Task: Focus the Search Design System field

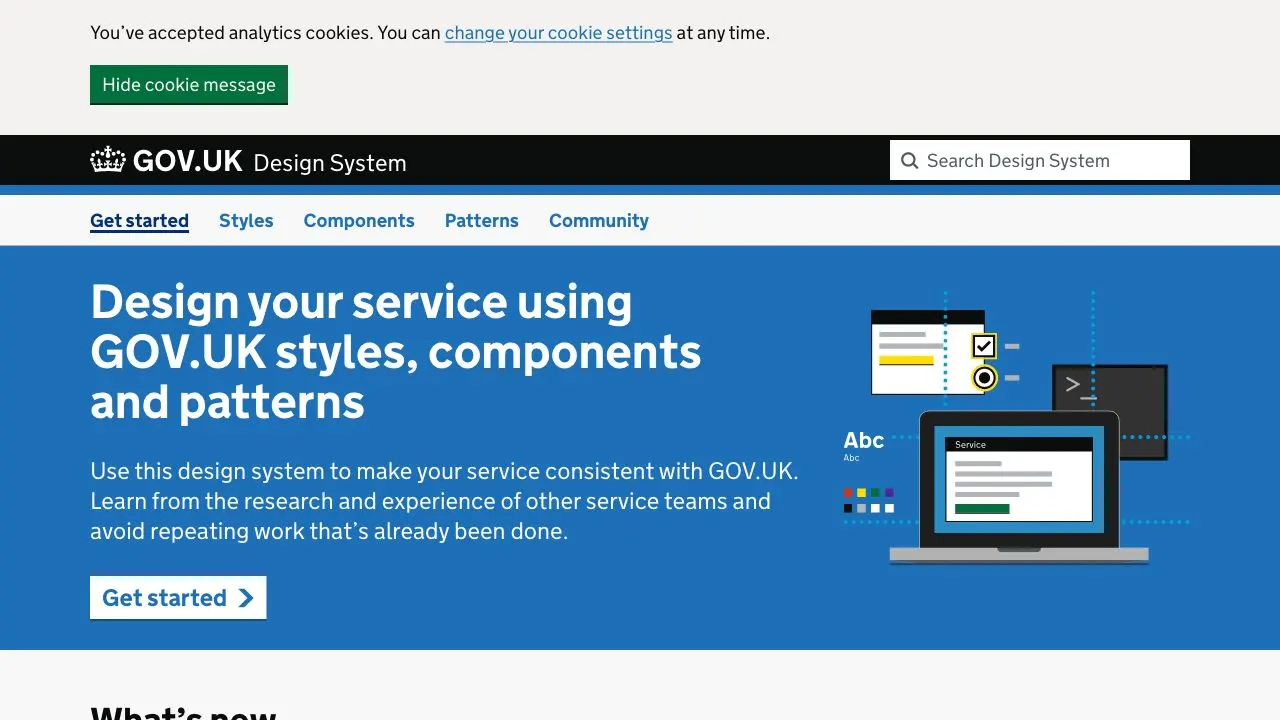Action: 1050,161
